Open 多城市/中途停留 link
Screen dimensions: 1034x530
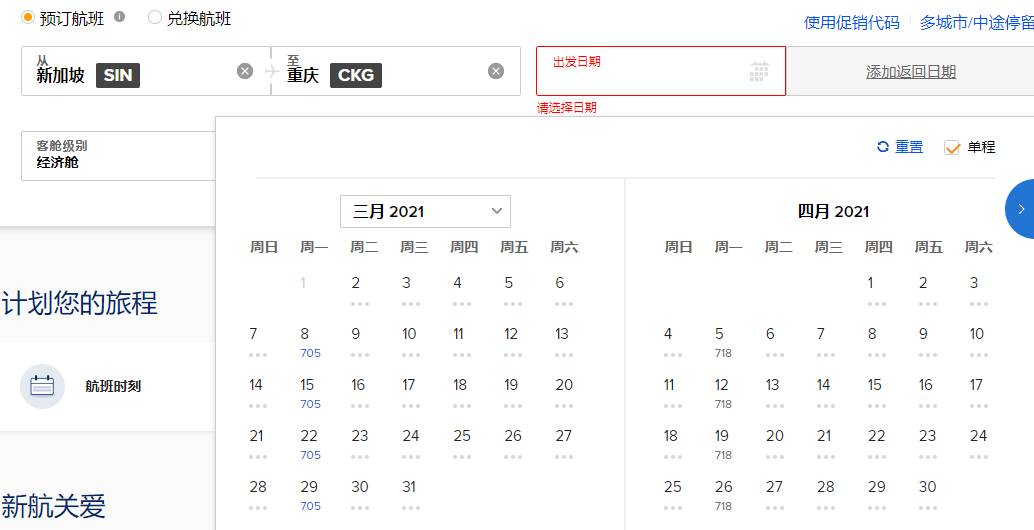coord(977,22)
